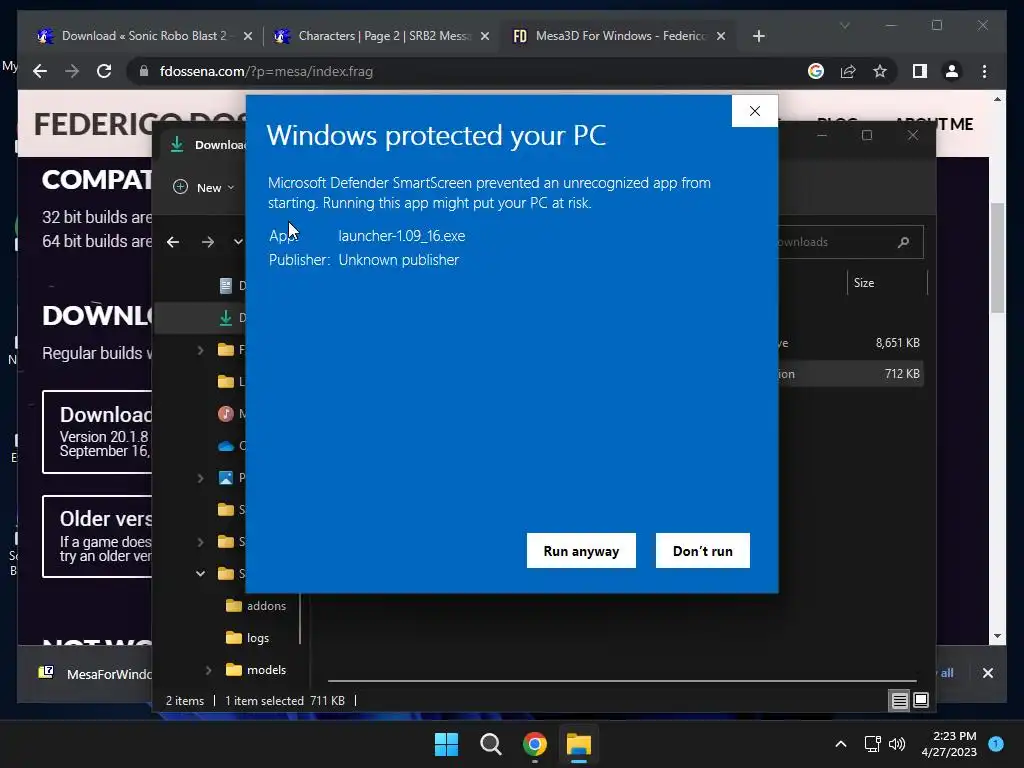This screenshot has width=1024, height=768.
Task: Go back in File Explorer
Action: point(173,242)
